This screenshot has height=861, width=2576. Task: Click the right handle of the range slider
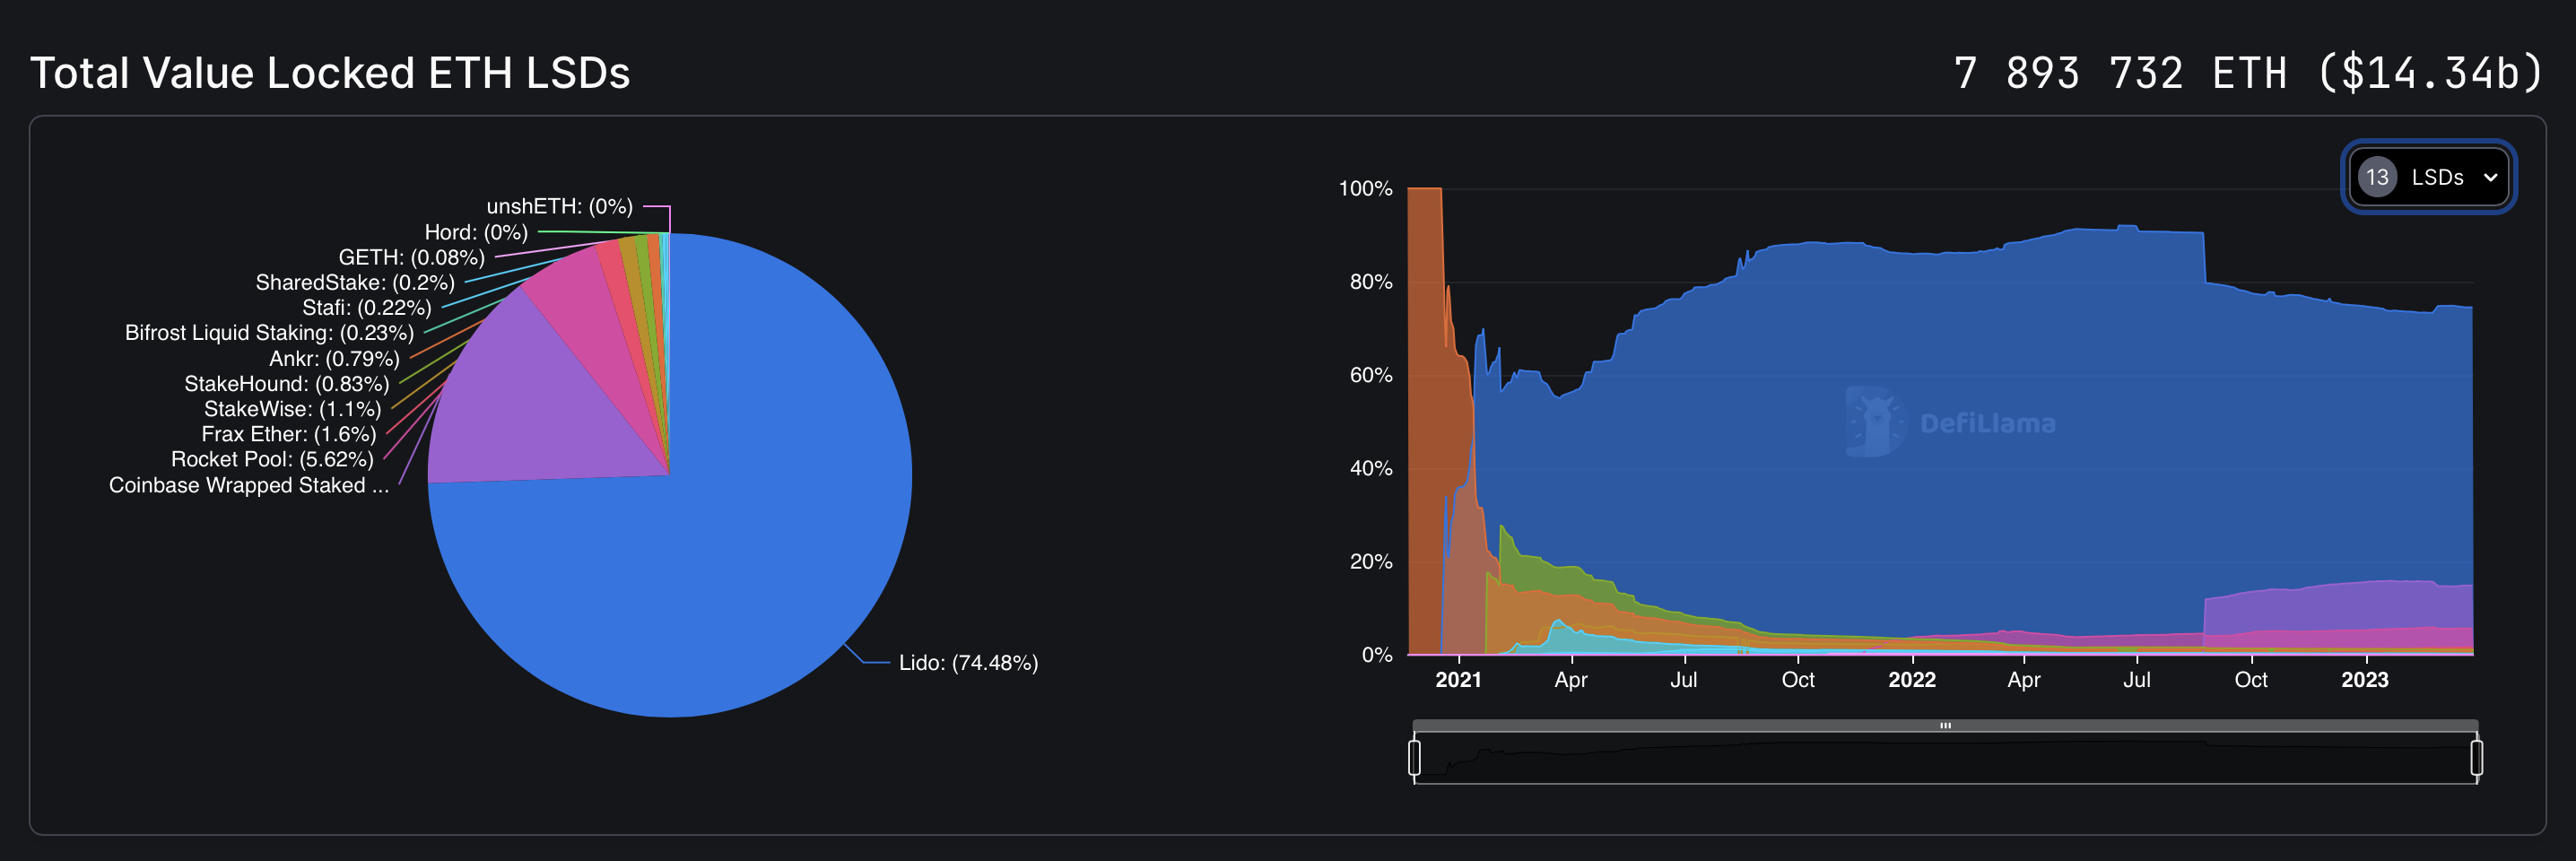[2476, 757]
